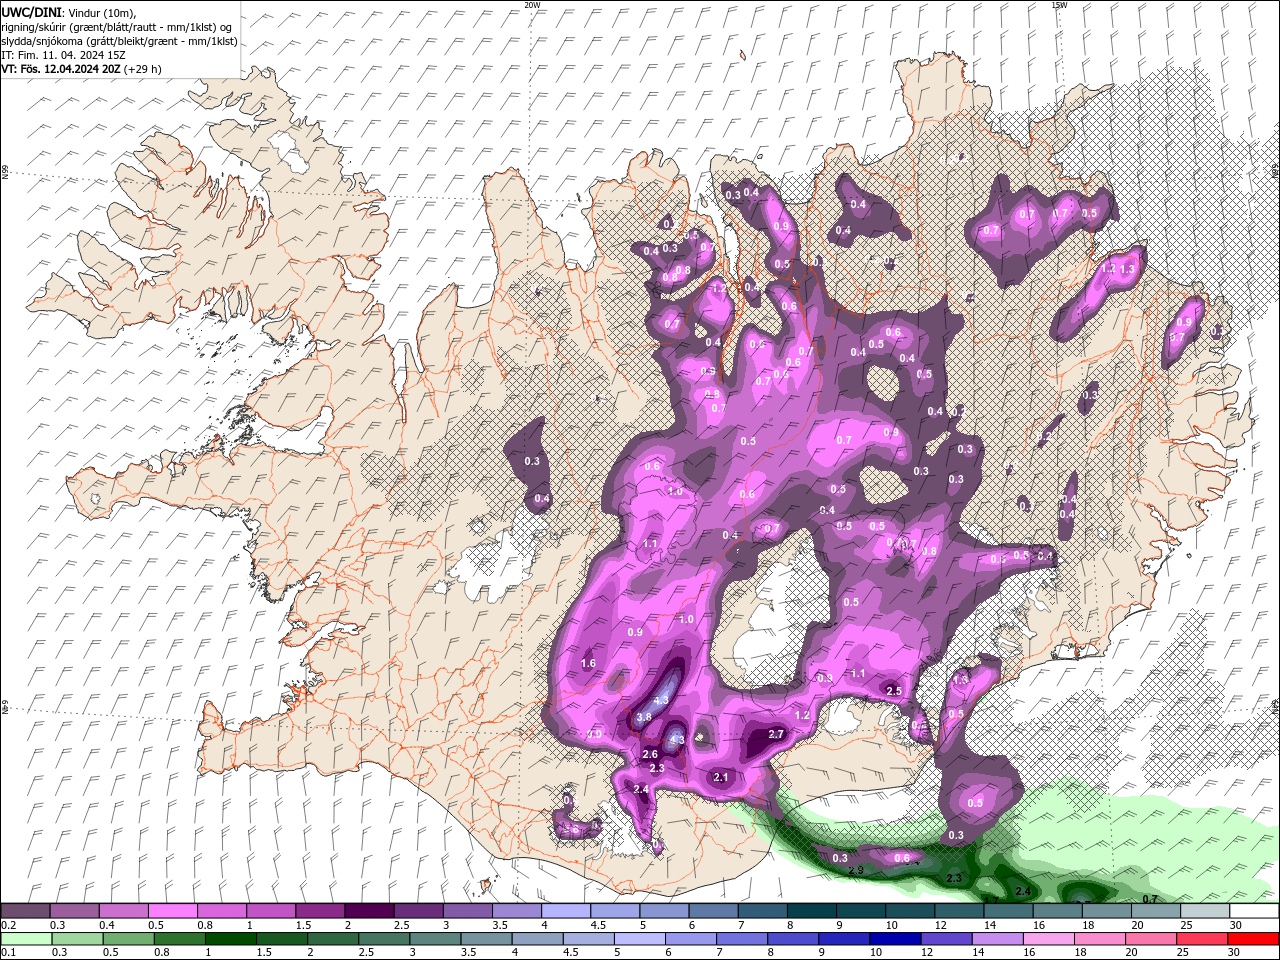Image resolution: width=1280 pixels, height=960 pixels.
Task: Click the '30' label in the lower rain legend row
Action: [1235, 952]
